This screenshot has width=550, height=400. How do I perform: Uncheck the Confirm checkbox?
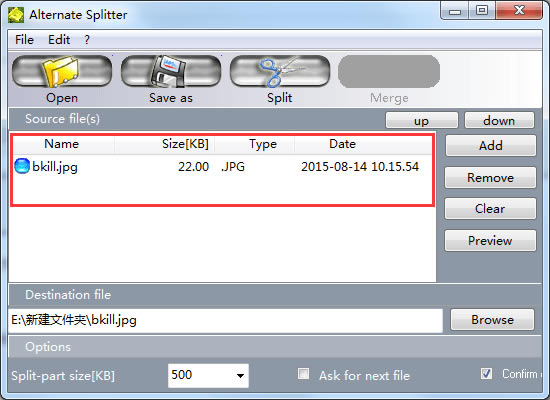coord(486,374)
